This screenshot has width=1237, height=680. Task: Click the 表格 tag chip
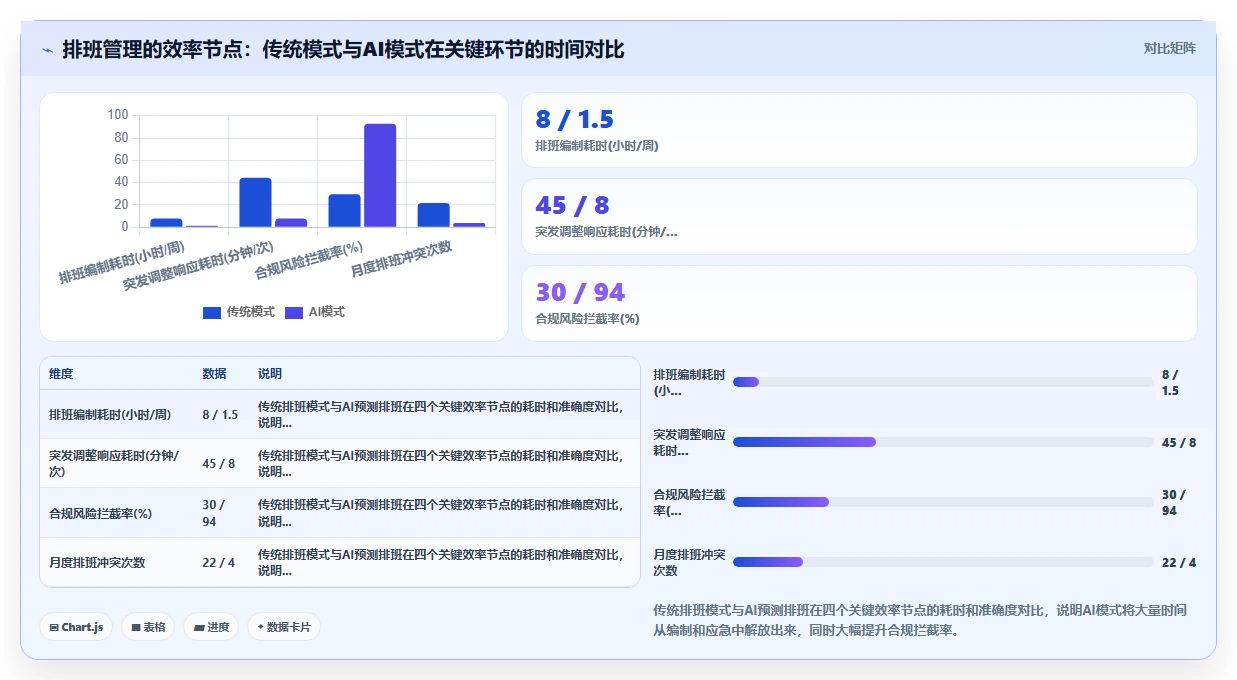pos(148,627)
